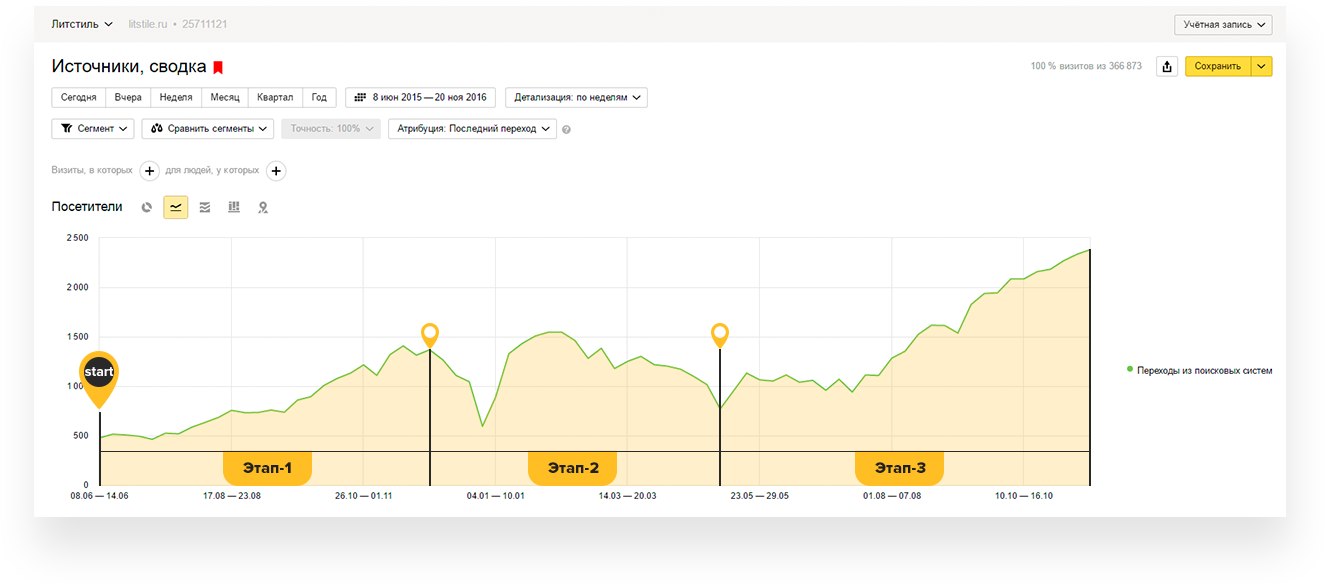This screenshot has width=1326, height=585.
Task: Add a visit condition with the plus
Action: [149, 171]
